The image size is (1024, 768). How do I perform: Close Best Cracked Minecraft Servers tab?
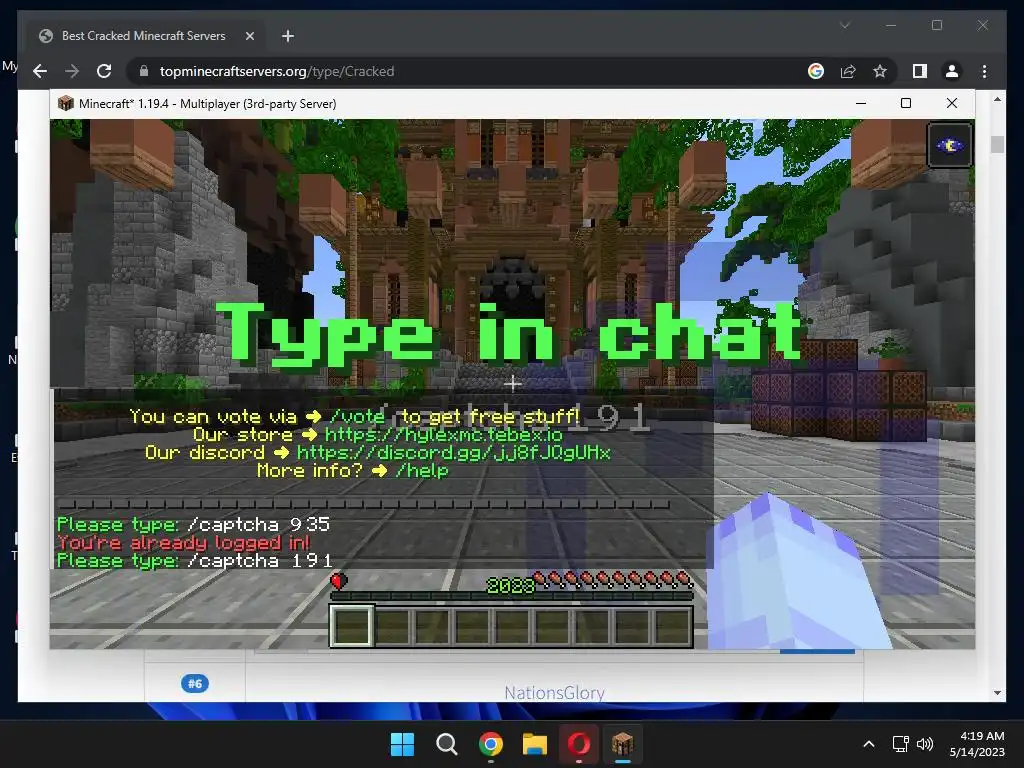tap(249, 36)
